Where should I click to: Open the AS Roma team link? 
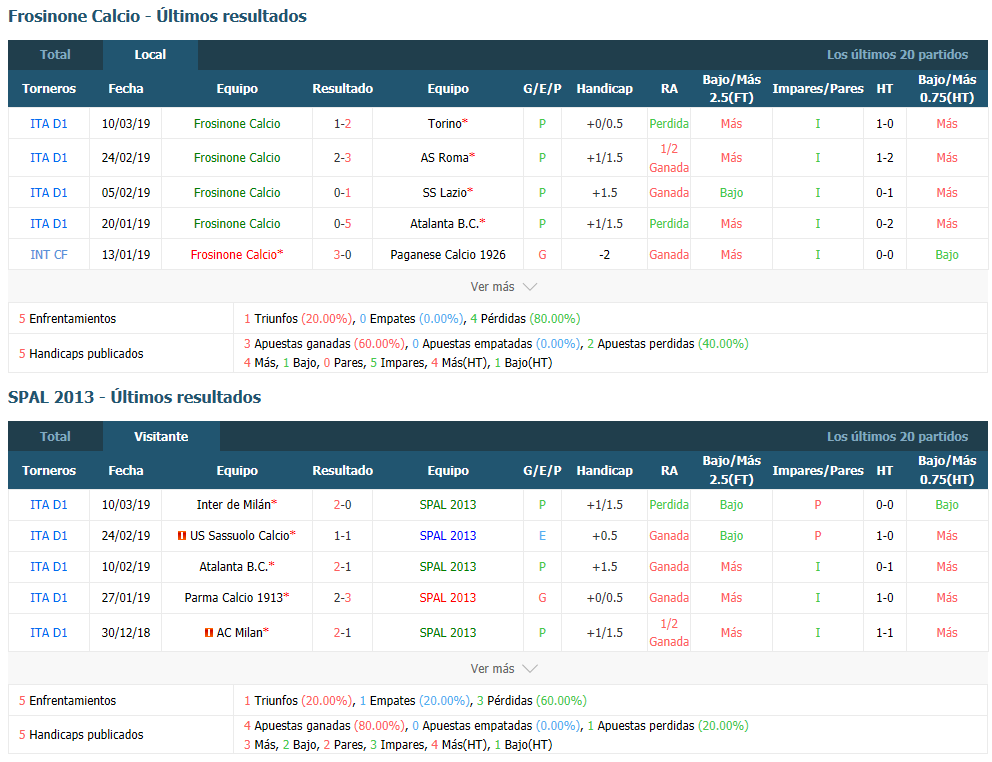(x=445, y=158)
